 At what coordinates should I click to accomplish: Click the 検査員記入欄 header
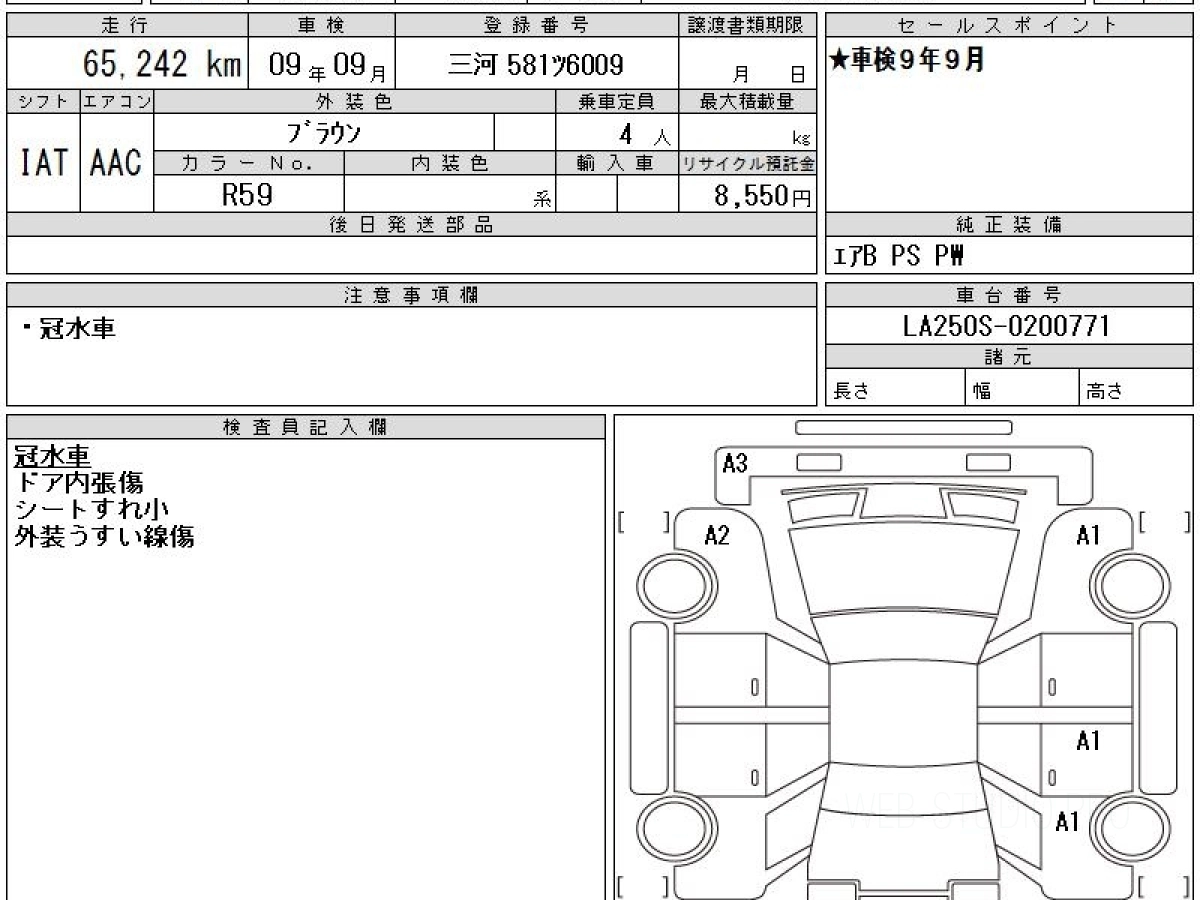pos(306,427)
